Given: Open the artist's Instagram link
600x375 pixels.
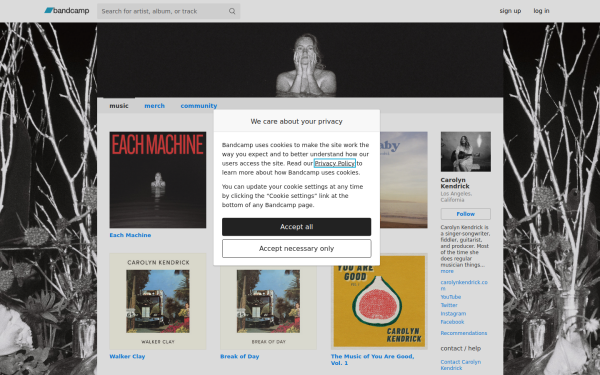Looking at the screenshot, I should tap(453, 314).
